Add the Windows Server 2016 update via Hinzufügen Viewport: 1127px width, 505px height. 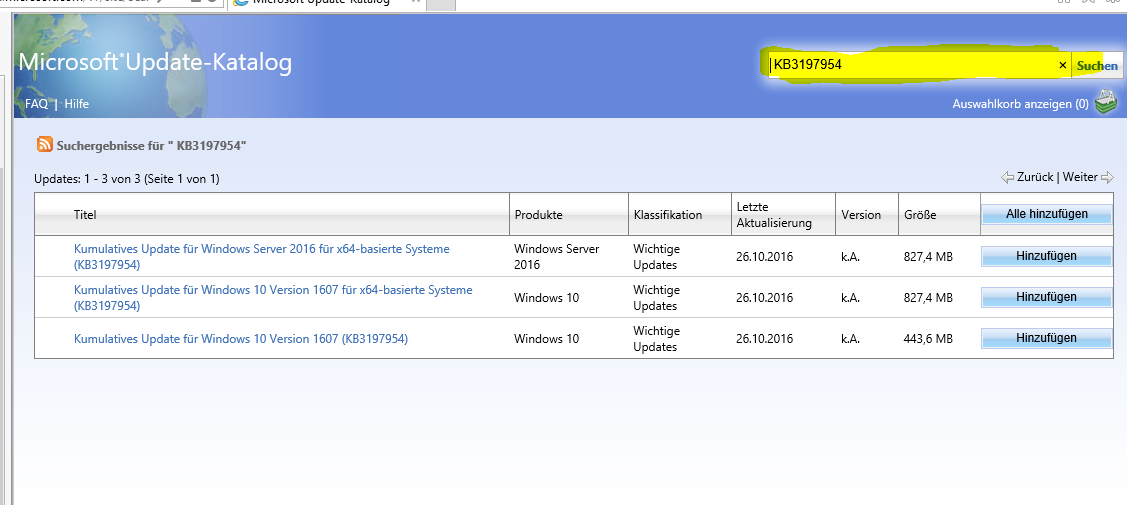1046,256
